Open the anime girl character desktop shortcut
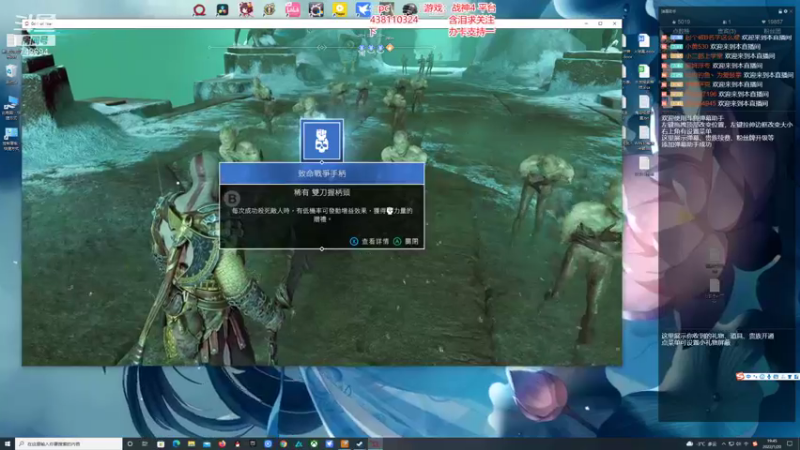800x450 pixels. coord(246,10)
